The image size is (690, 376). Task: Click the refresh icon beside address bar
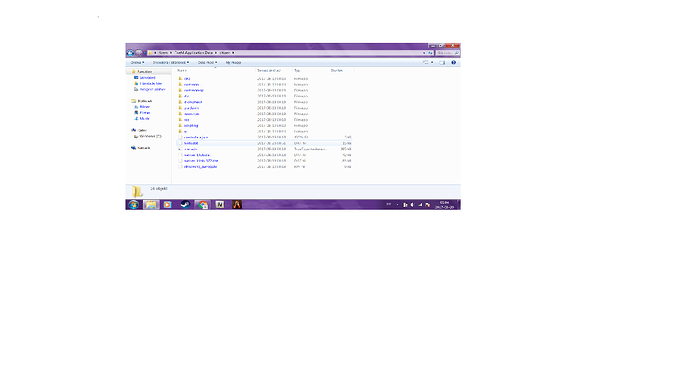coord(430,53)
